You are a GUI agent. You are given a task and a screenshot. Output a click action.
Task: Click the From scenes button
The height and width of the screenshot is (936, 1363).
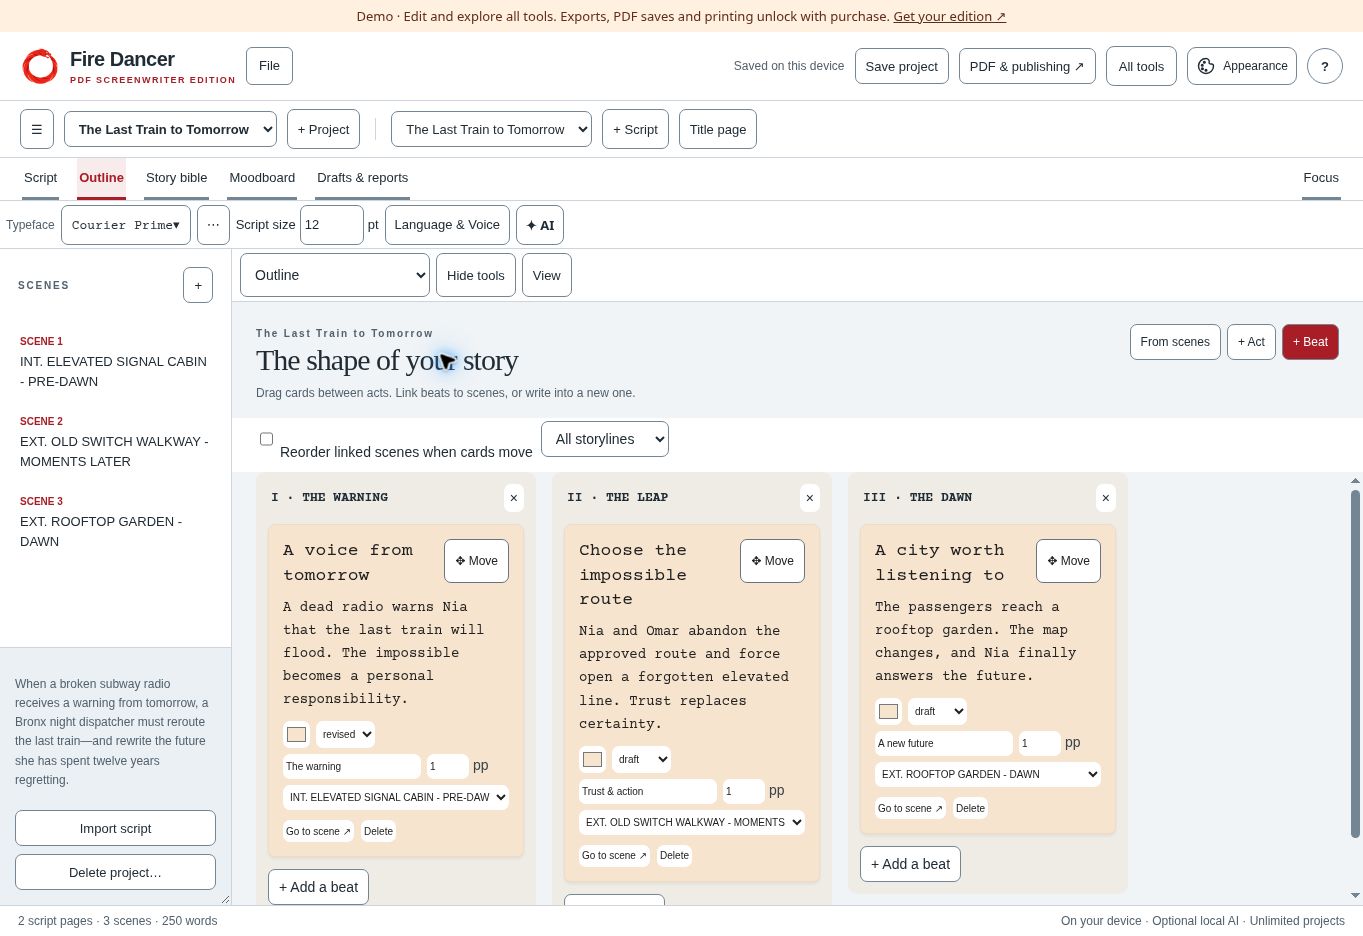[1175, 342]
